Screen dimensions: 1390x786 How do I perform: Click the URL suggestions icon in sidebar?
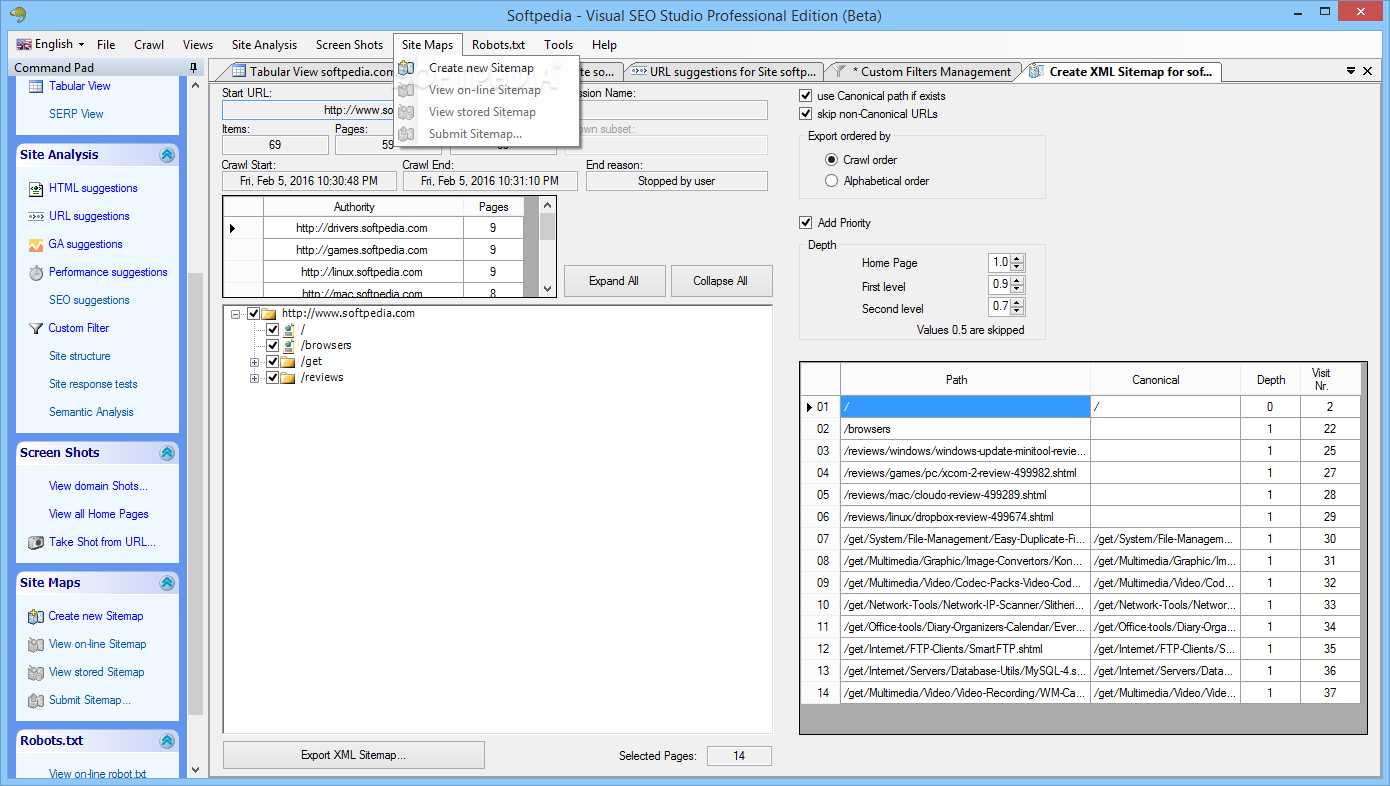(35, 216)
